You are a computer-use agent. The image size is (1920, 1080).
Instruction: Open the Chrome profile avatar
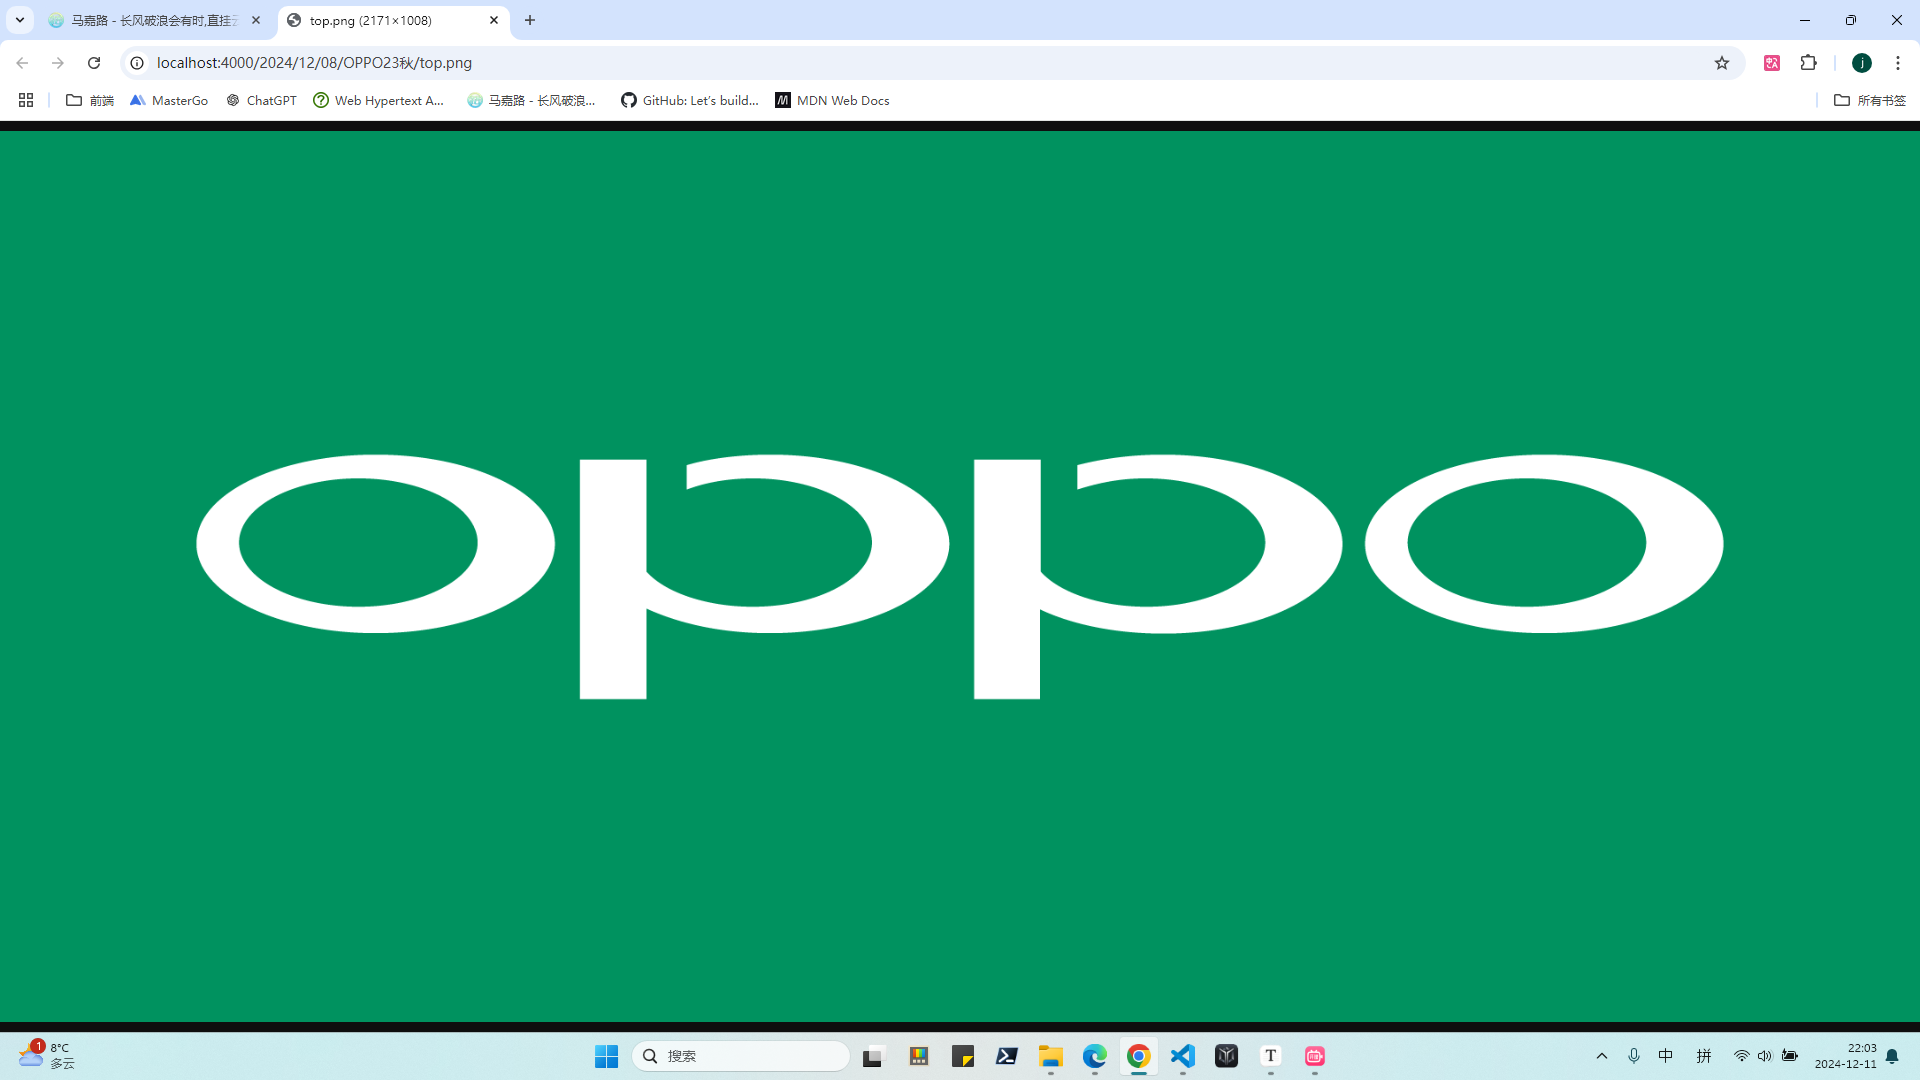(x=1862, y=63)
